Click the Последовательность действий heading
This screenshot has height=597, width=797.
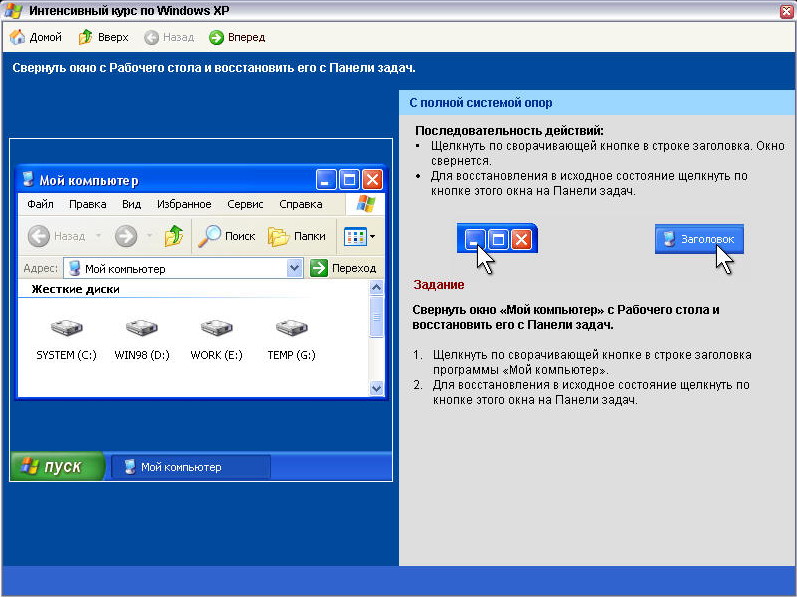tap(509, 131)
